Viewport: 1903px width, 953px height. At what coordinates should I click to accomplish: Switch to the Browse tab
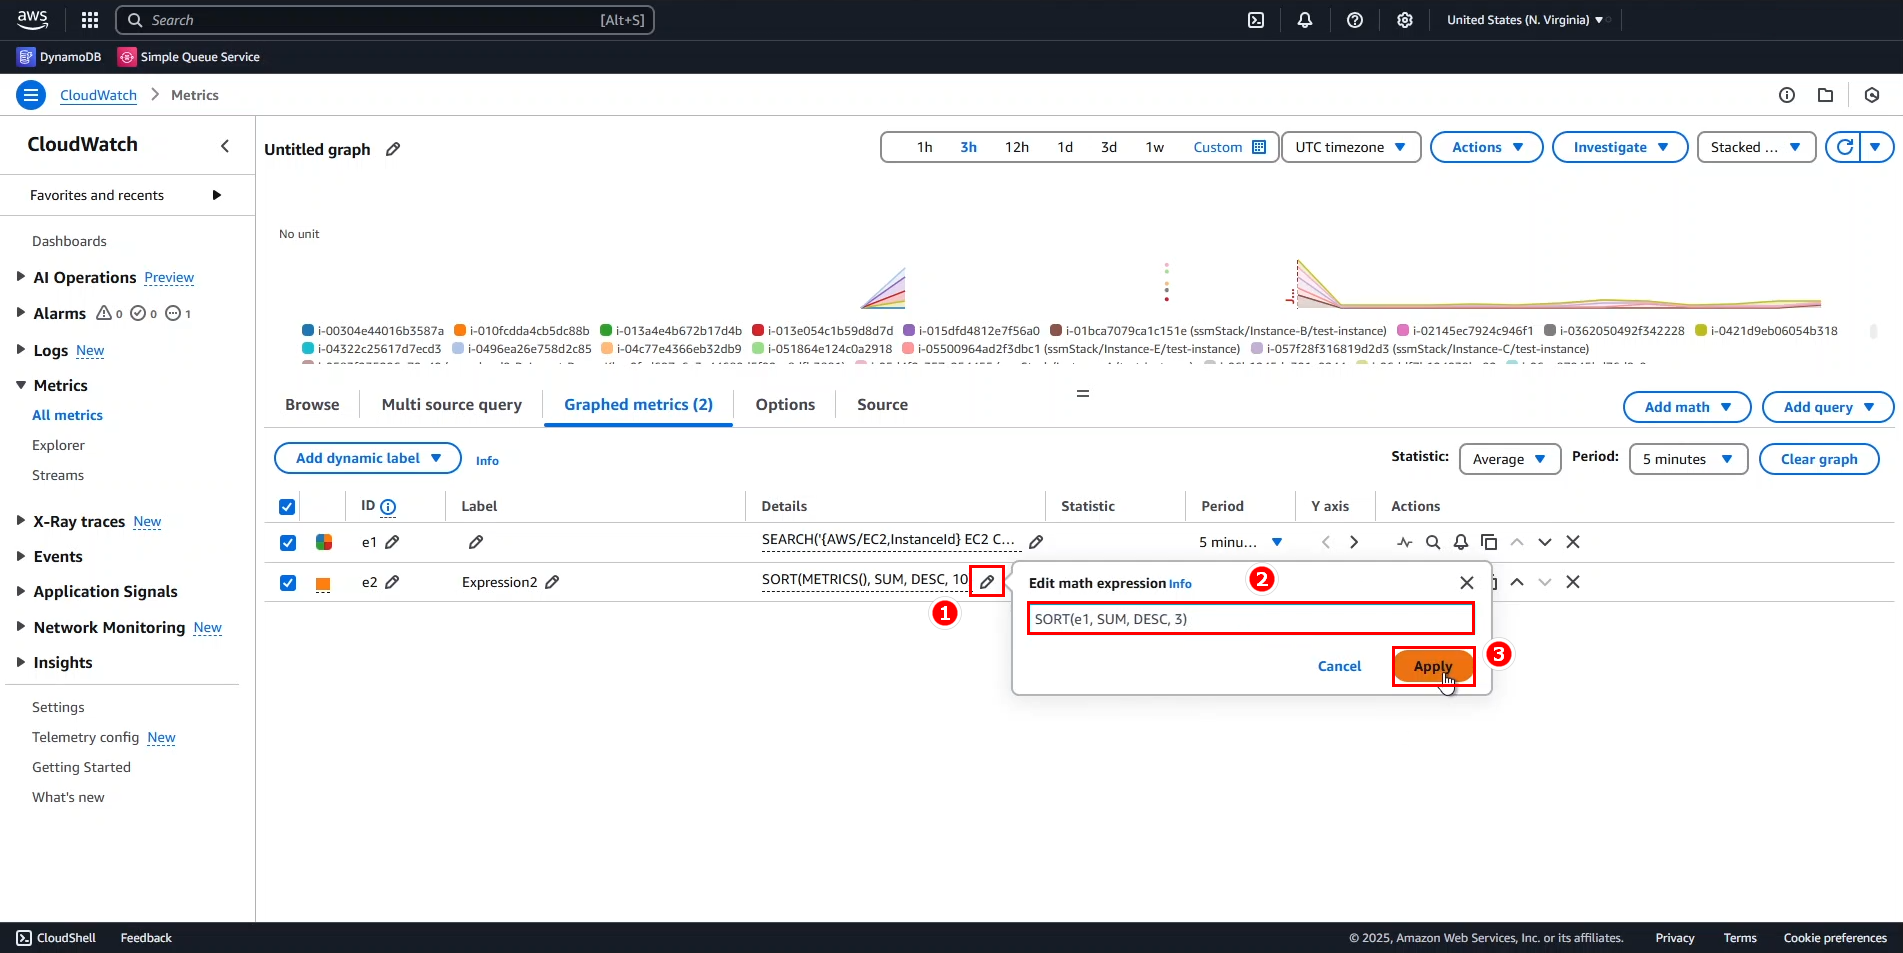click(311, 404)
